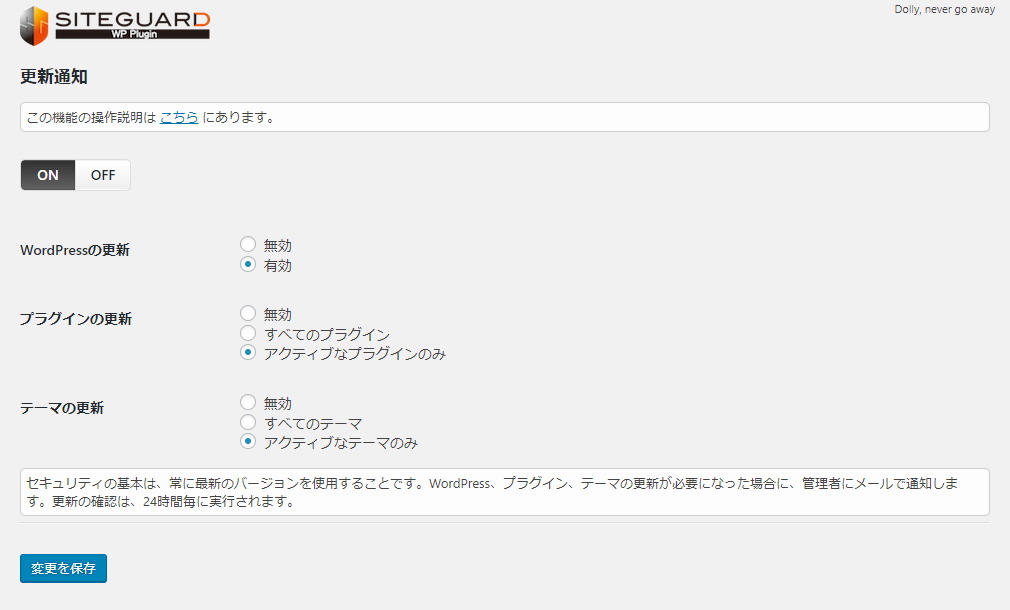Select 無効 for プラグインの更新

click(x=248, y=314)
